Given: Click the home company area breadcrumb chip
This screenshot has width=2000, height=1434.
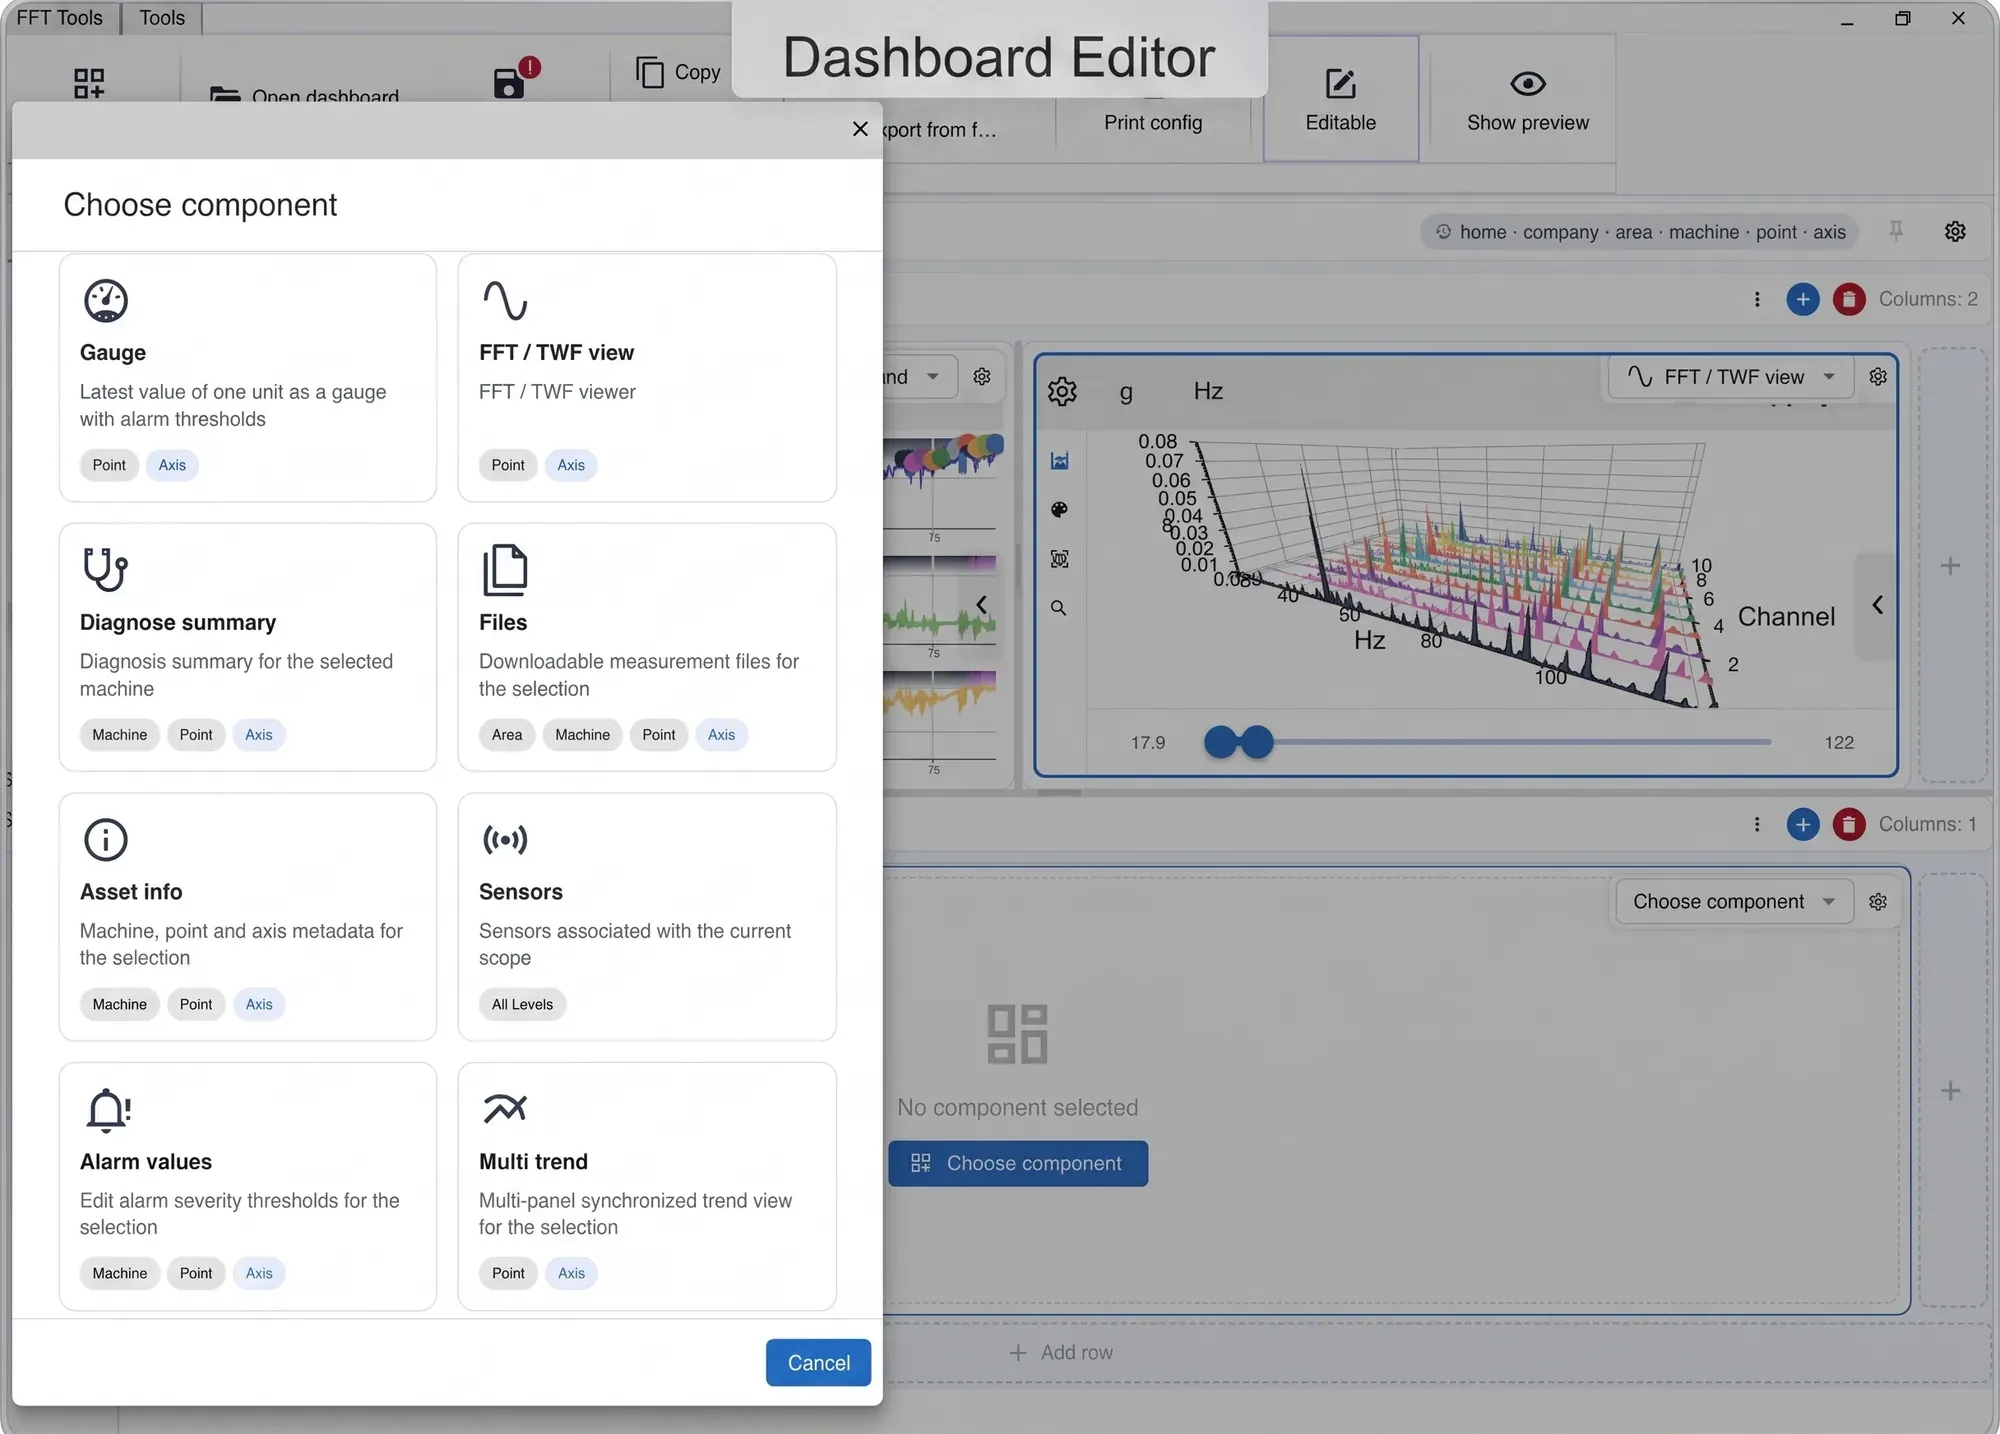Looking at the screenshot, I should (1639, 232).
